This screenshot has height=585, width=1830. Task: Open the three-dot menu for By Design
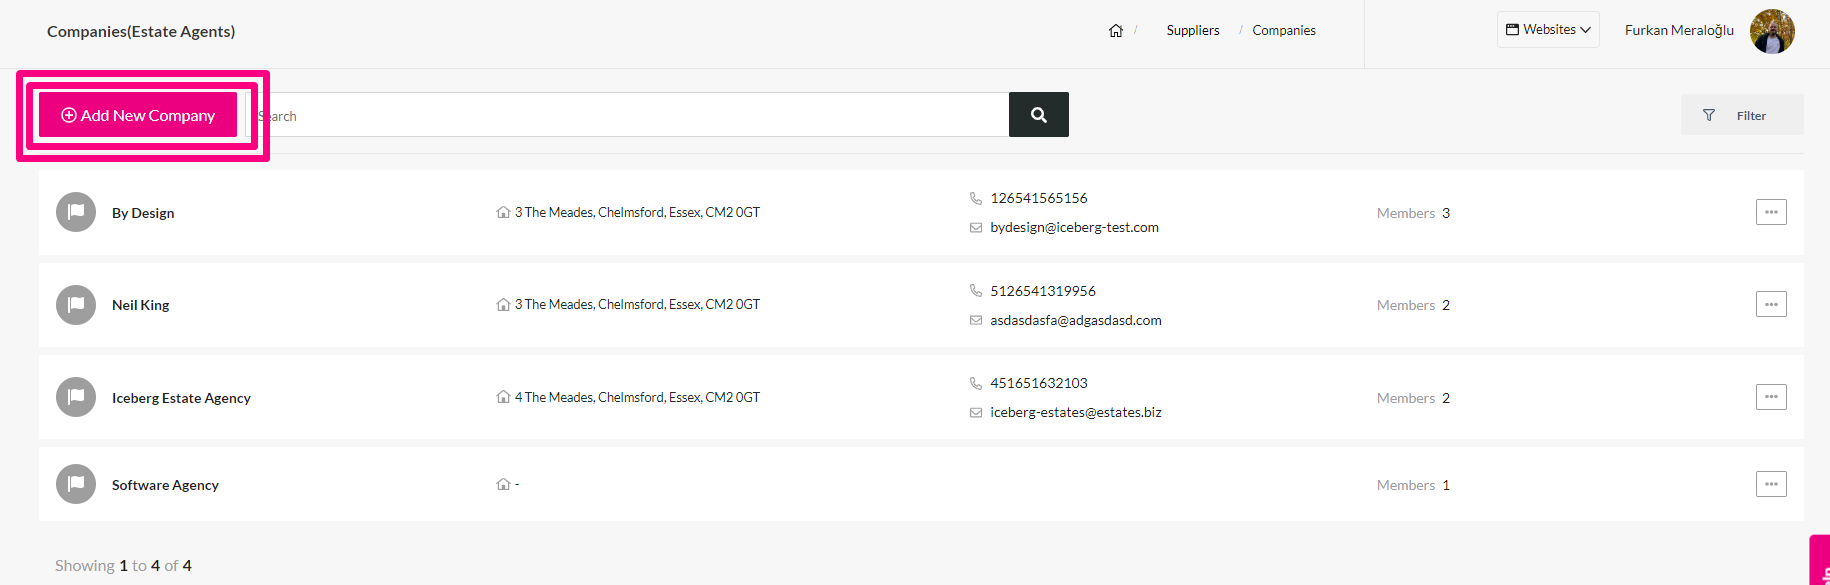1771,212
